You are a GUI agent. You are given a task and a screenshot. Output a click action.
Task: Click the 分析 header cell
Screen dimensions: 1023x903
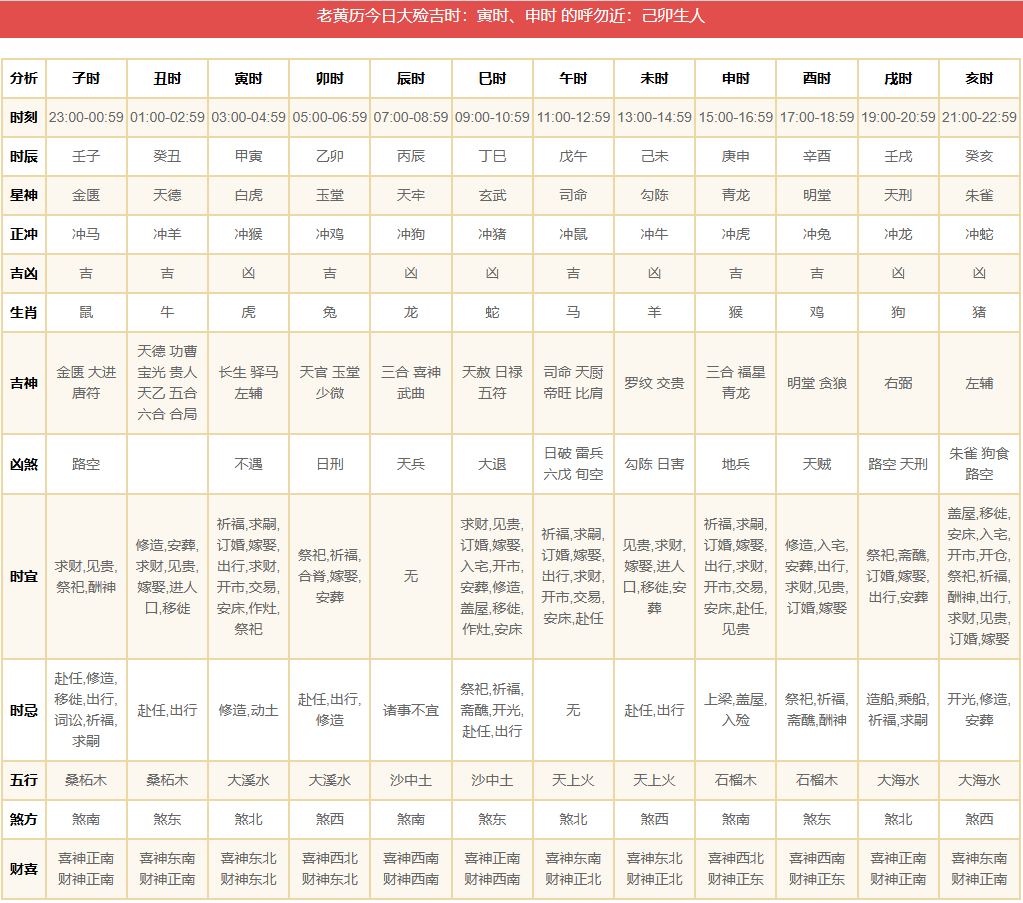click(23, 78)
